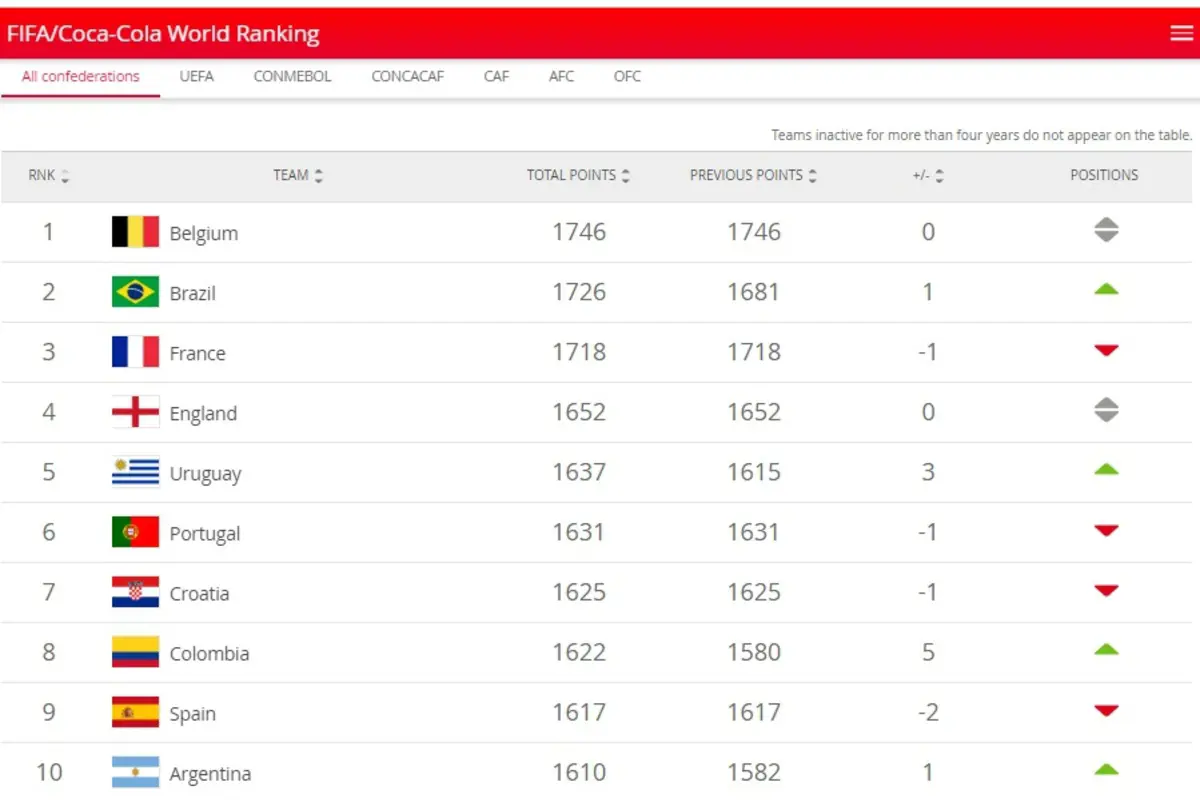Click the Brazil flag icon

pos(135,292)
